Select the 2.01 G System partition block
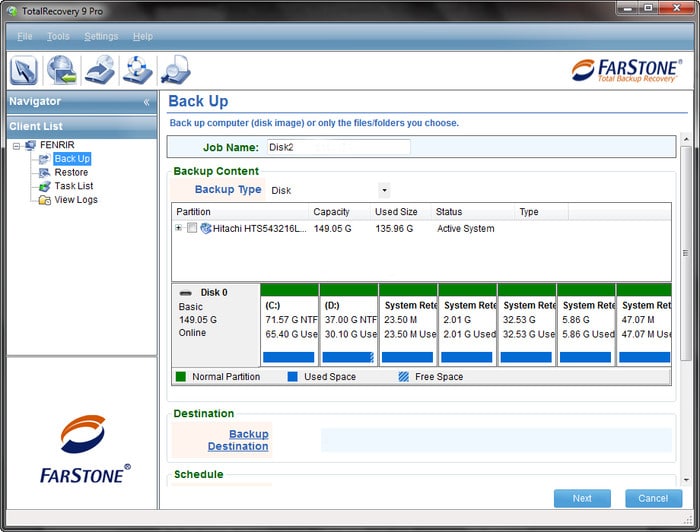This screenshot has height=532, width=700. coord(467,325)
